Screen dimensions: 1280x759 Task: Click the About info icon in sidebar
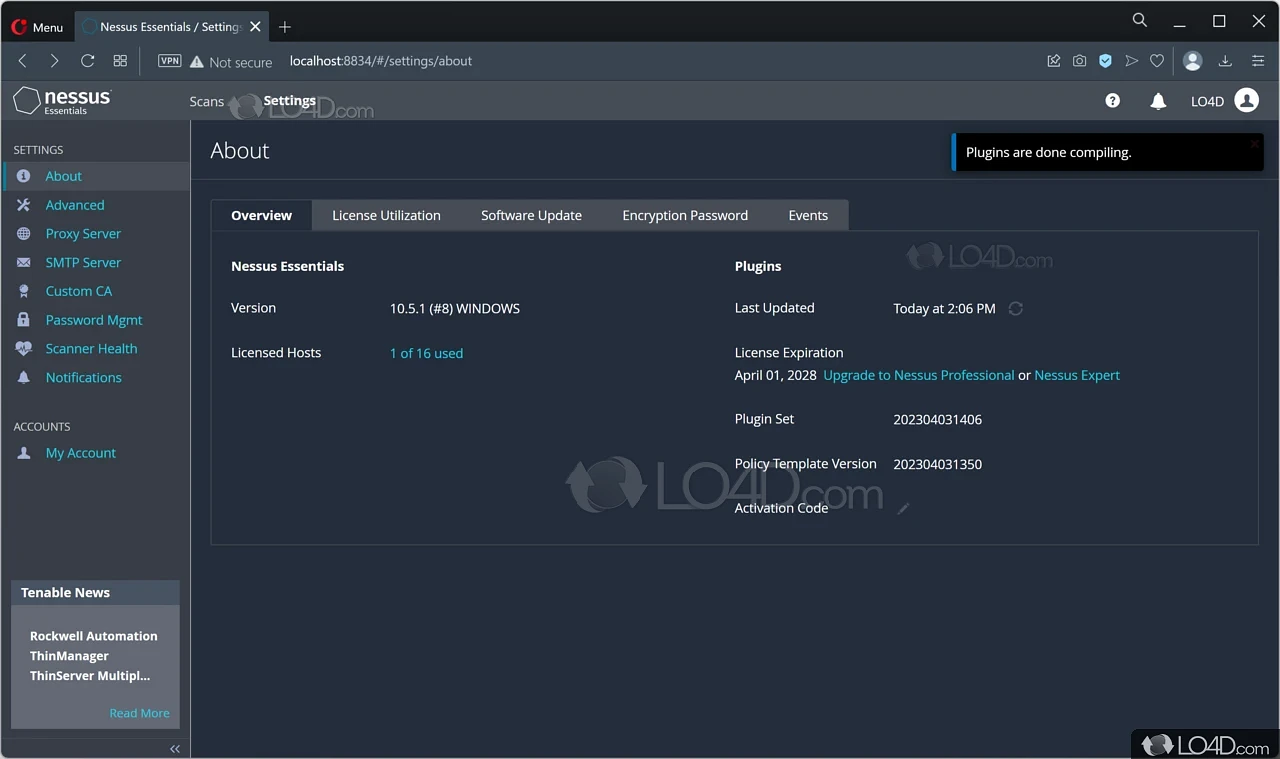pos(24,176)
